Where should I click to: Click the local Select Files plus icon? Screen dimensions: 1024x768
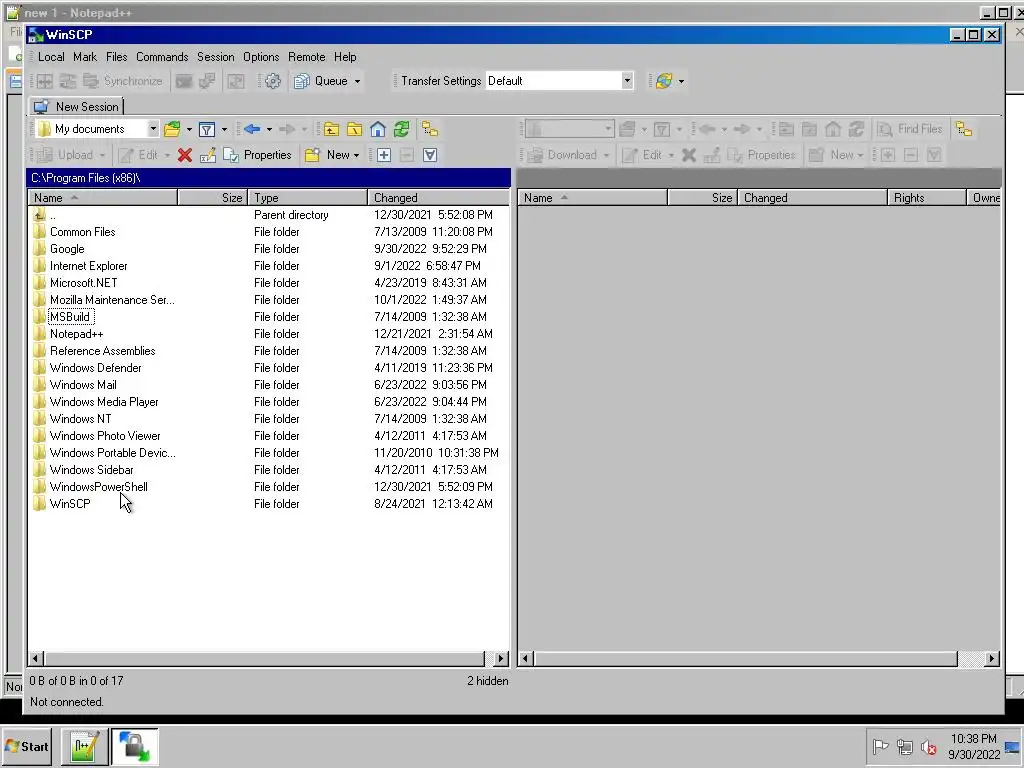[x=384, y=155]
